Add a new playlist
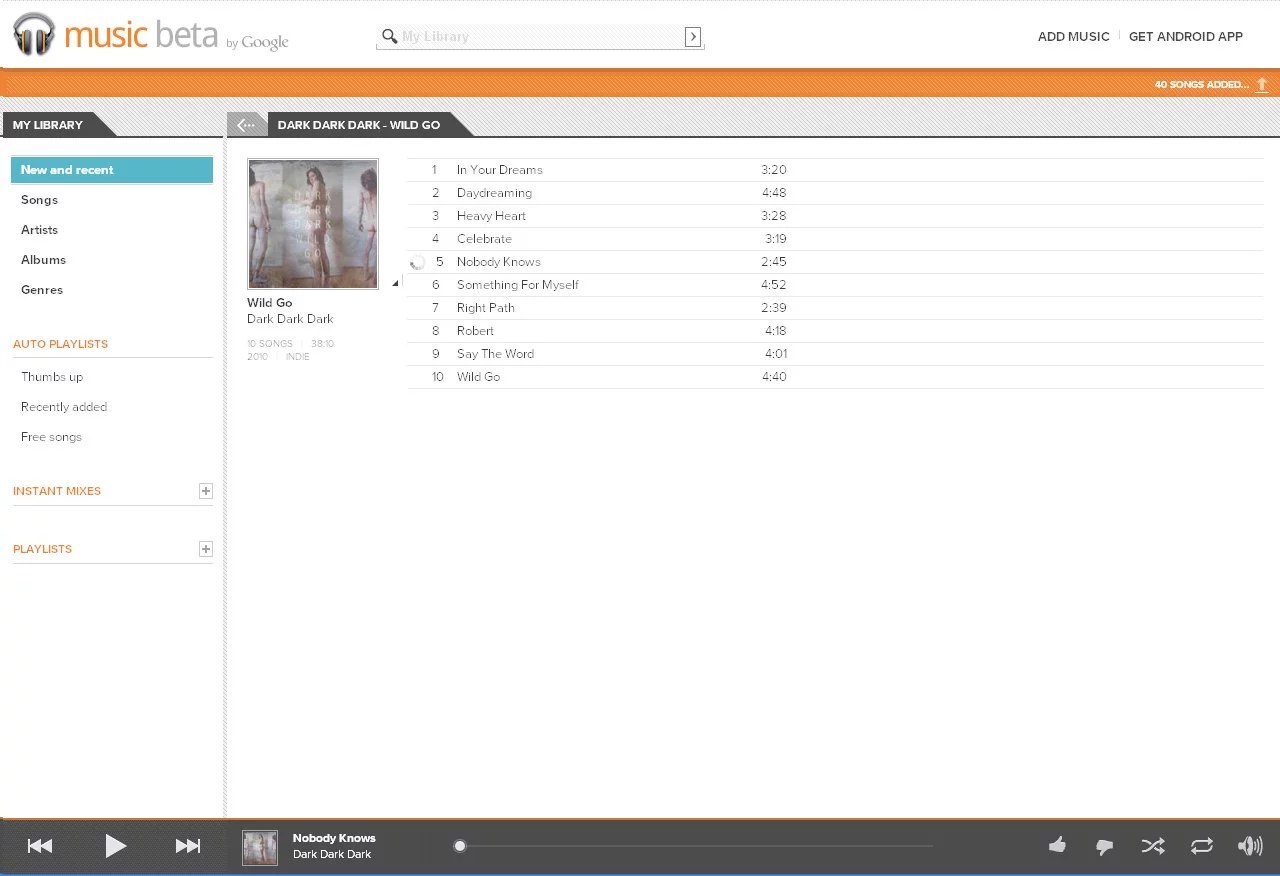This screenshot has height=876, width=1280. [206, 549]
